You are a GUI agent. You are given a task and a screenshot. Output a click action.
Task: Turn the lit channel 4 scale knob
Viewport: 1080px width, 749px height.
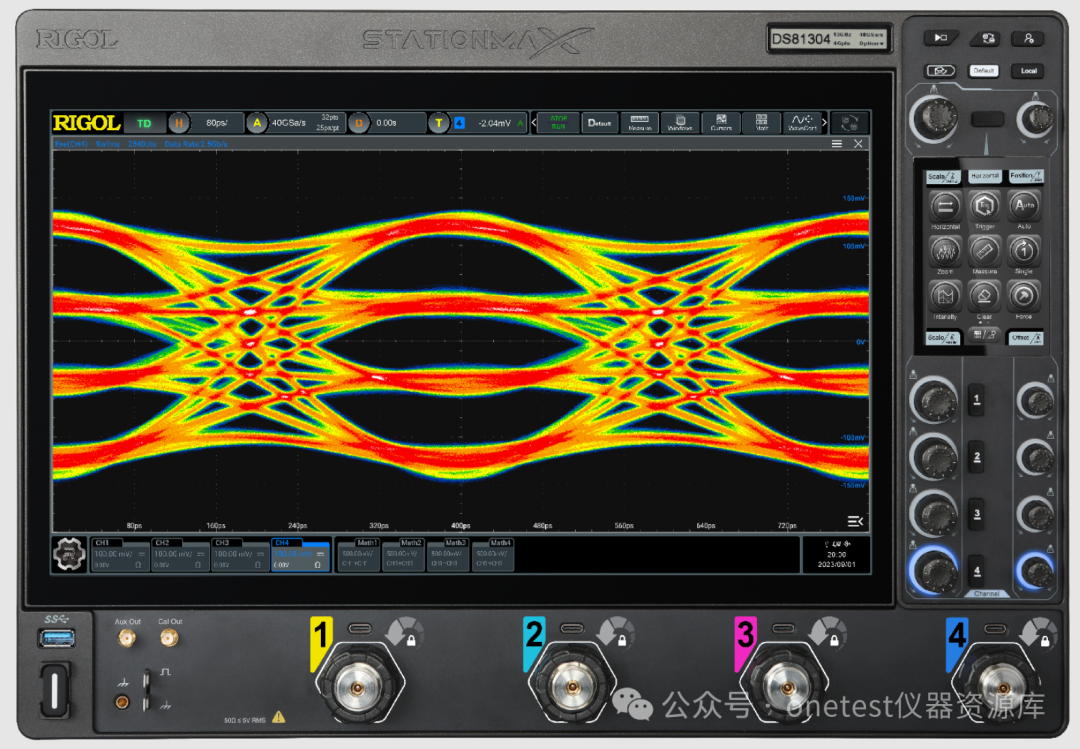pos(934,571)
